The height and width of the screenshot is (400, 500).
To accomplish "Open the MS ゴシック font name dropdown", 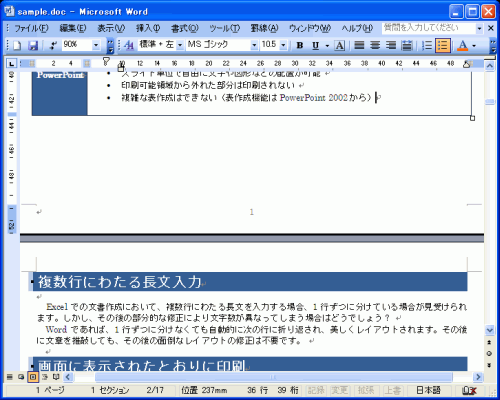I will (254, 45).
